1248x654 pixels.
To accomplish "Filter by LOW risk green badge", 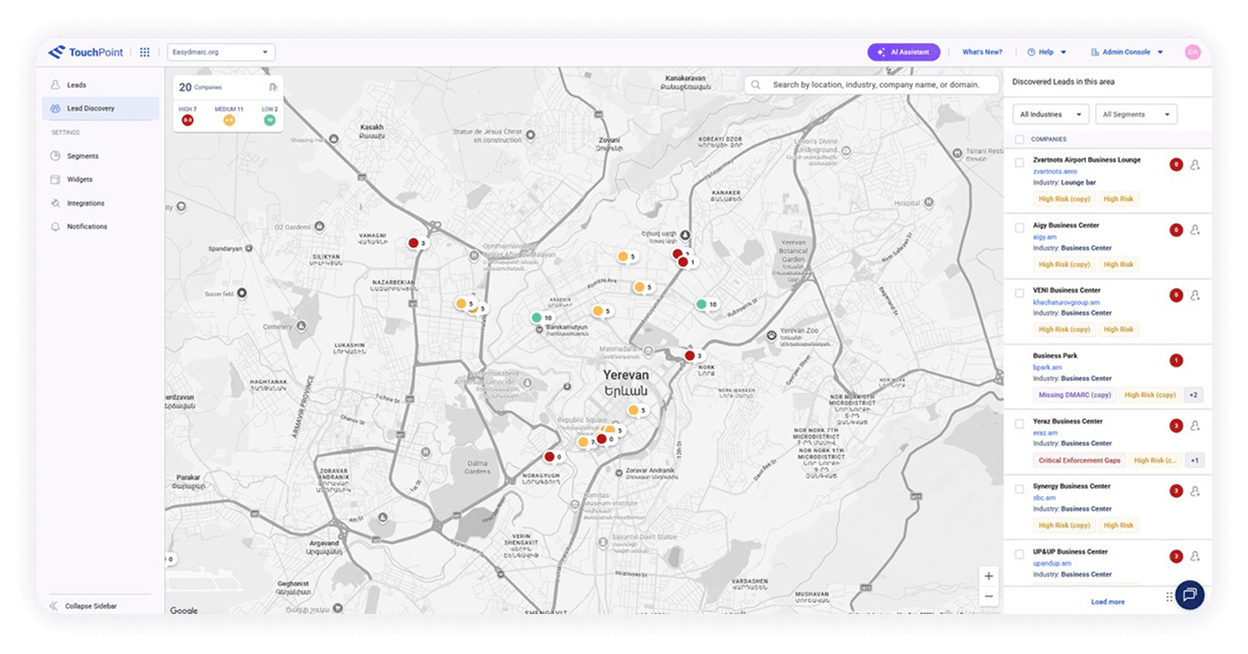I will 270,120.
